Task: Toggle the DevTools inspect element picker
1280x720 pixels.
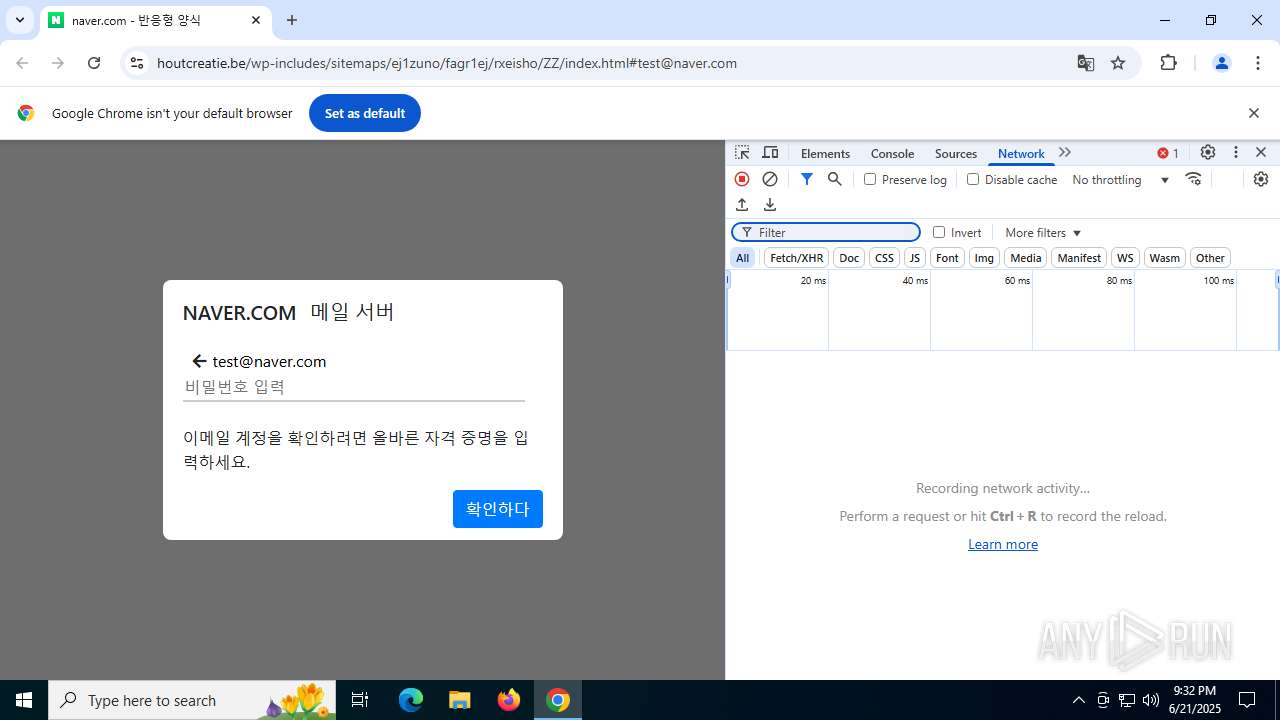Action: [742, 153]
